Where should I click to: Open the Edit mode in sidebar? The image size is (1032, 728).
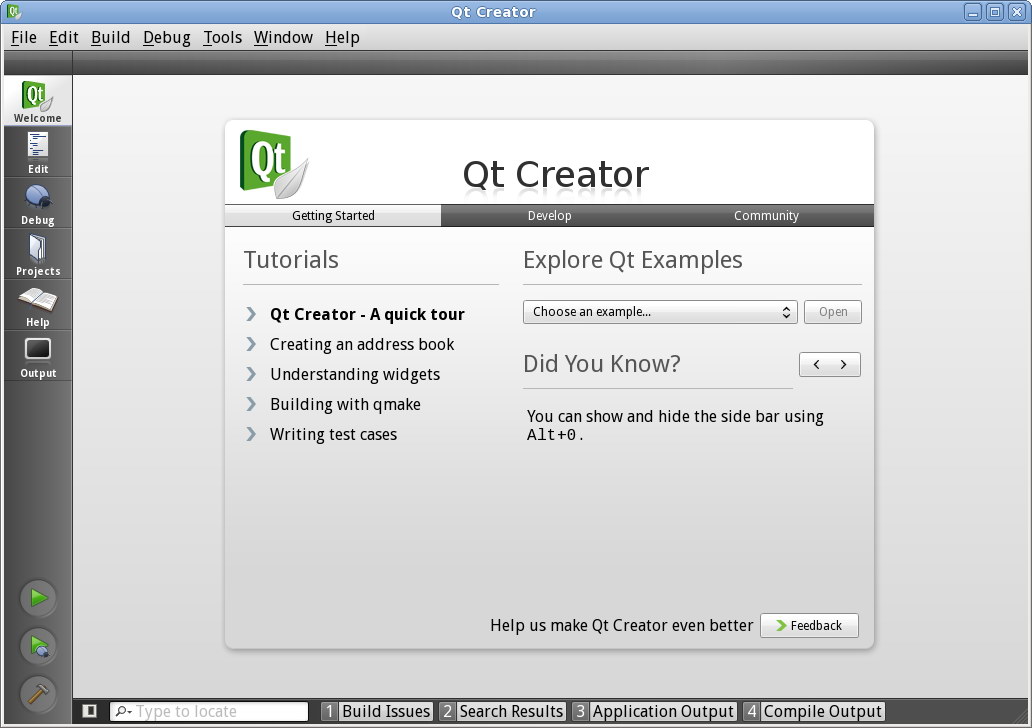pyautogui.click(x=38, y=152)
